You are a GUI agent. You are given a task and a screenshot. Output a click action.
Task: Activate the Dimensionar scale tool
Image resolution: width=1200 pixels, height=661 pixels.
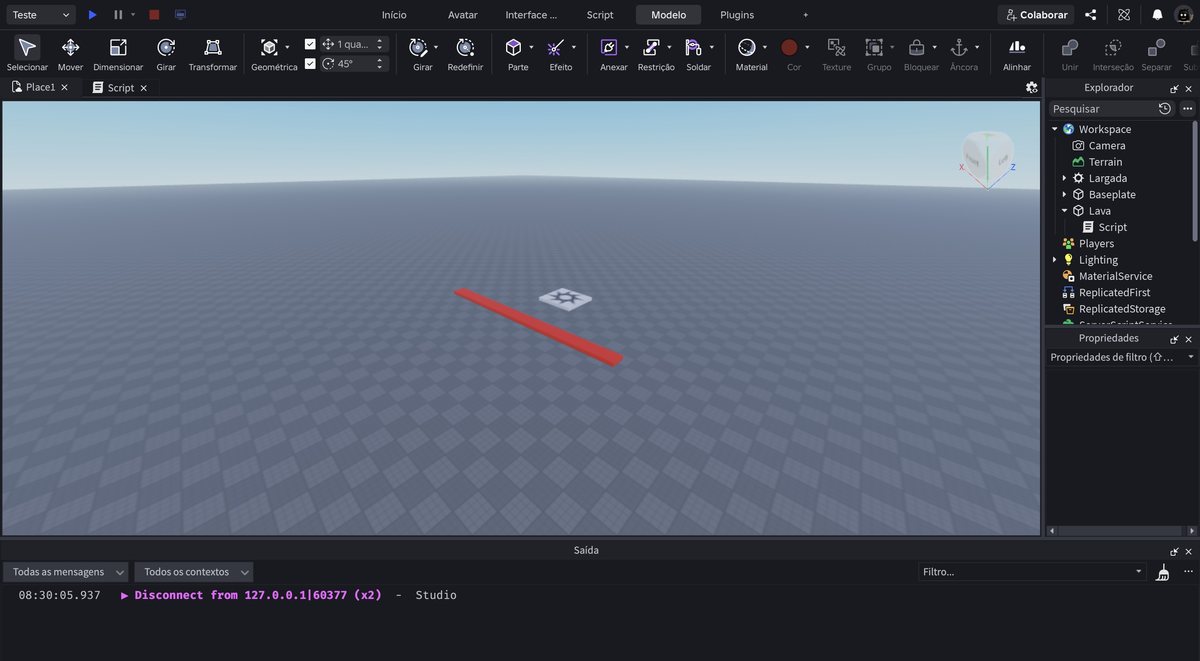click(x=118, y=47)
